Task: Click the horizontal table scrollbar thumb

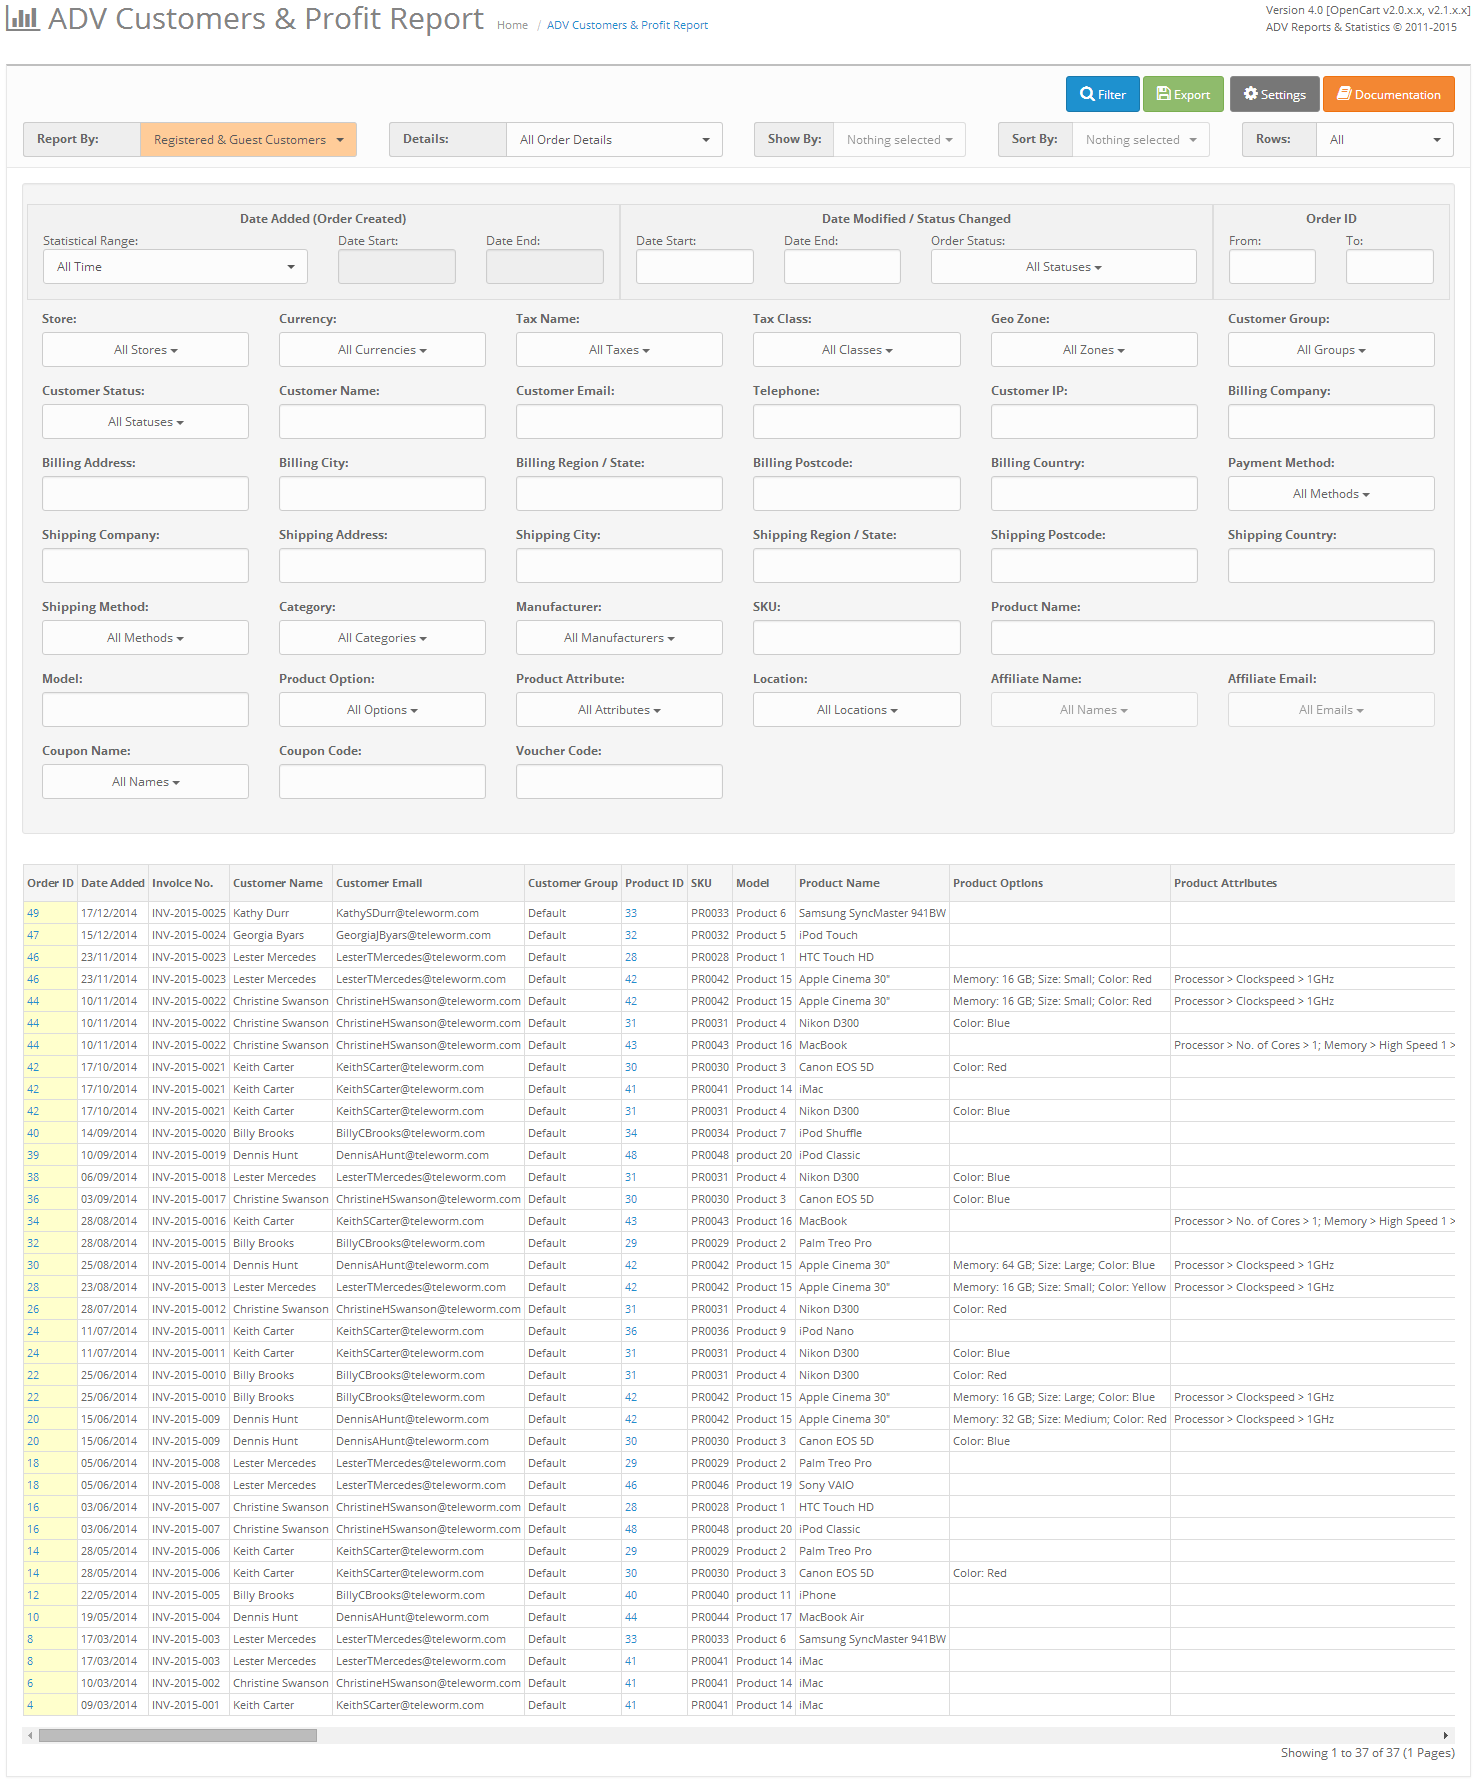Action: coord(178,1735)
